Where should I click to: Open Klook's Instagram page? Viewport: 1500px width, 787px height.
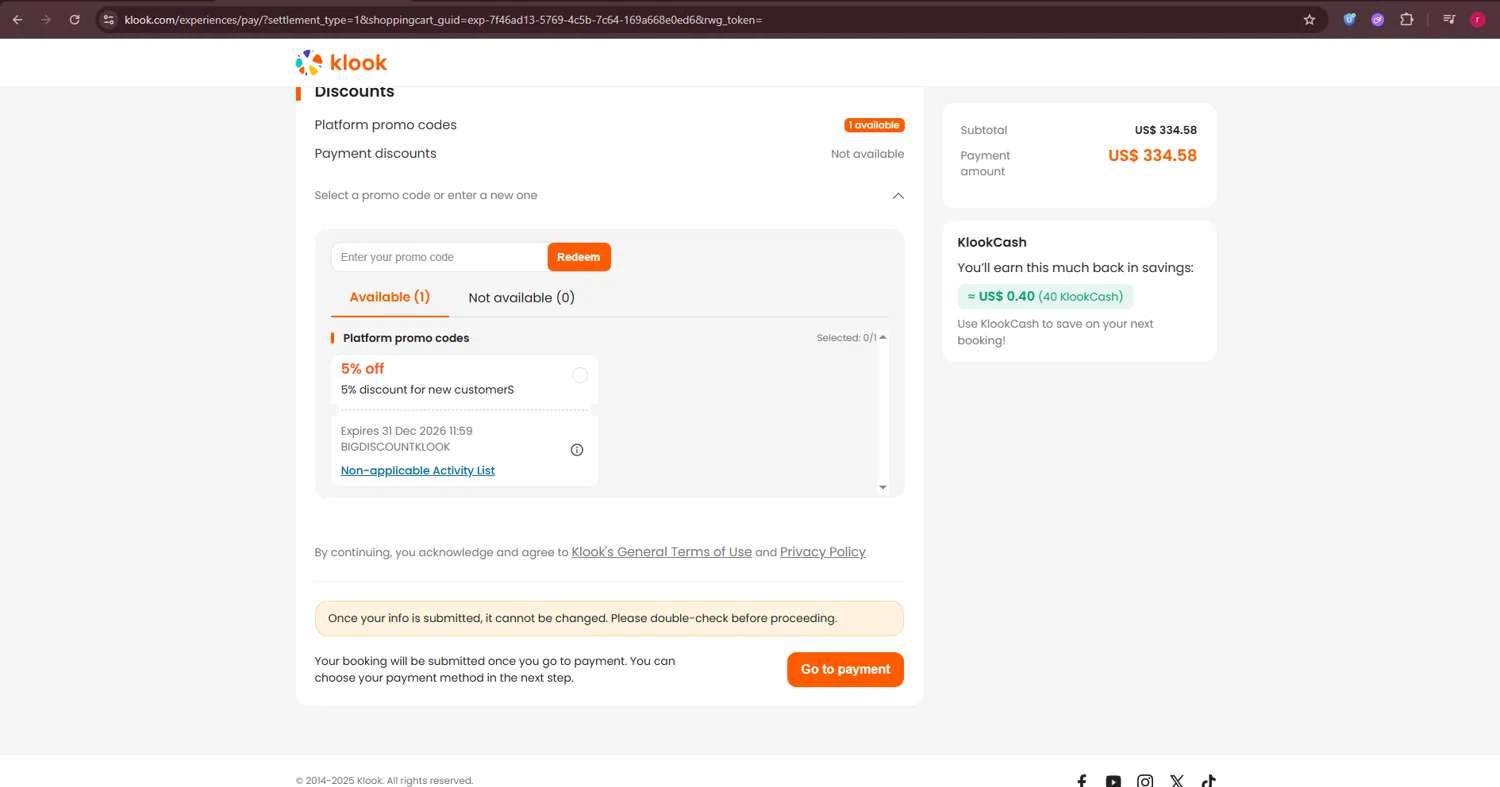(x=1145, y=781)
